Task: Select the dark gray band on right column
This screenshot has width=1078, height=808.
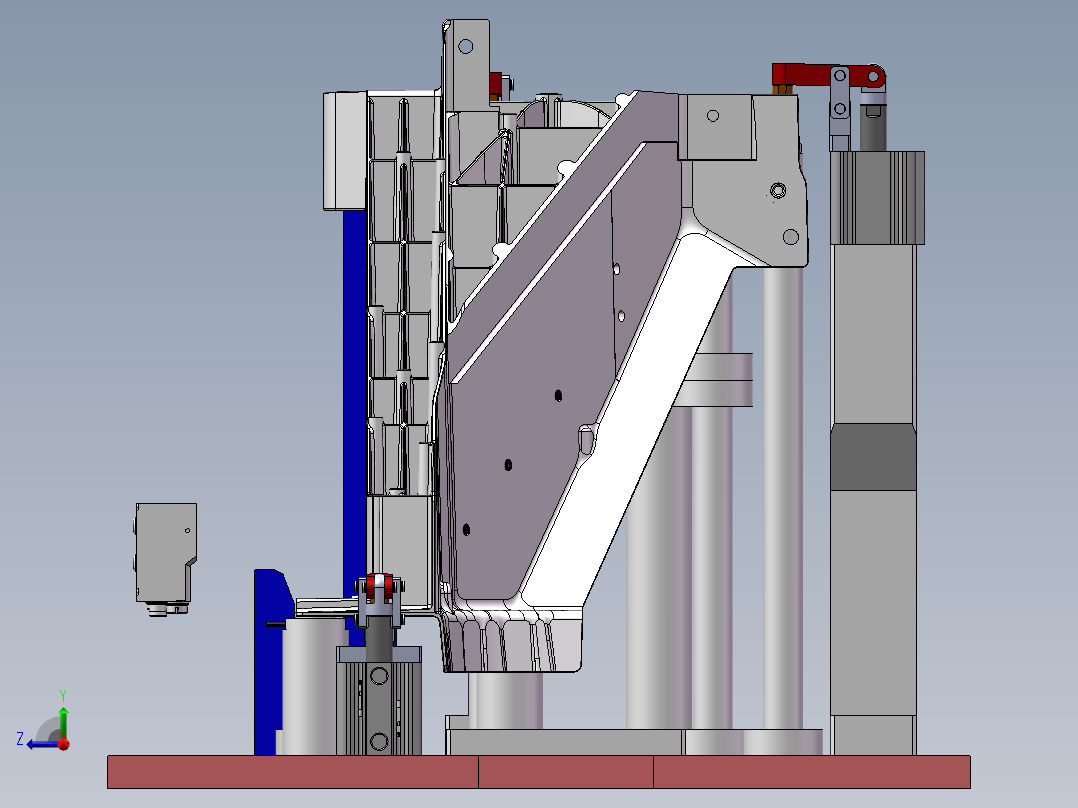Action: (872, 457)
